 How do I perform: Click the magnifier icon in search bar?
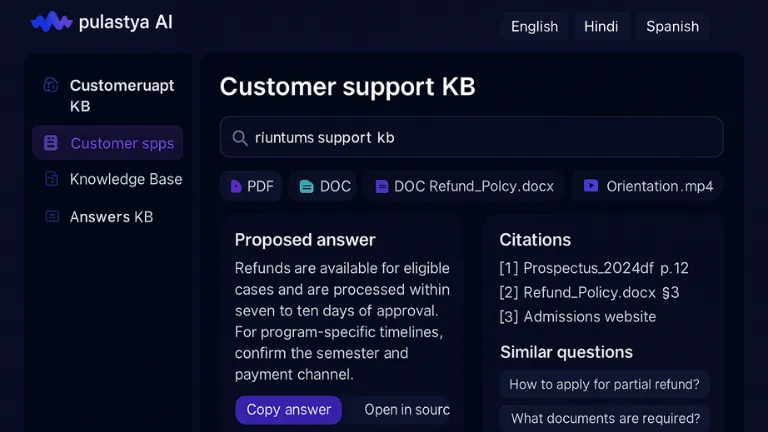[x=240, y=138]
